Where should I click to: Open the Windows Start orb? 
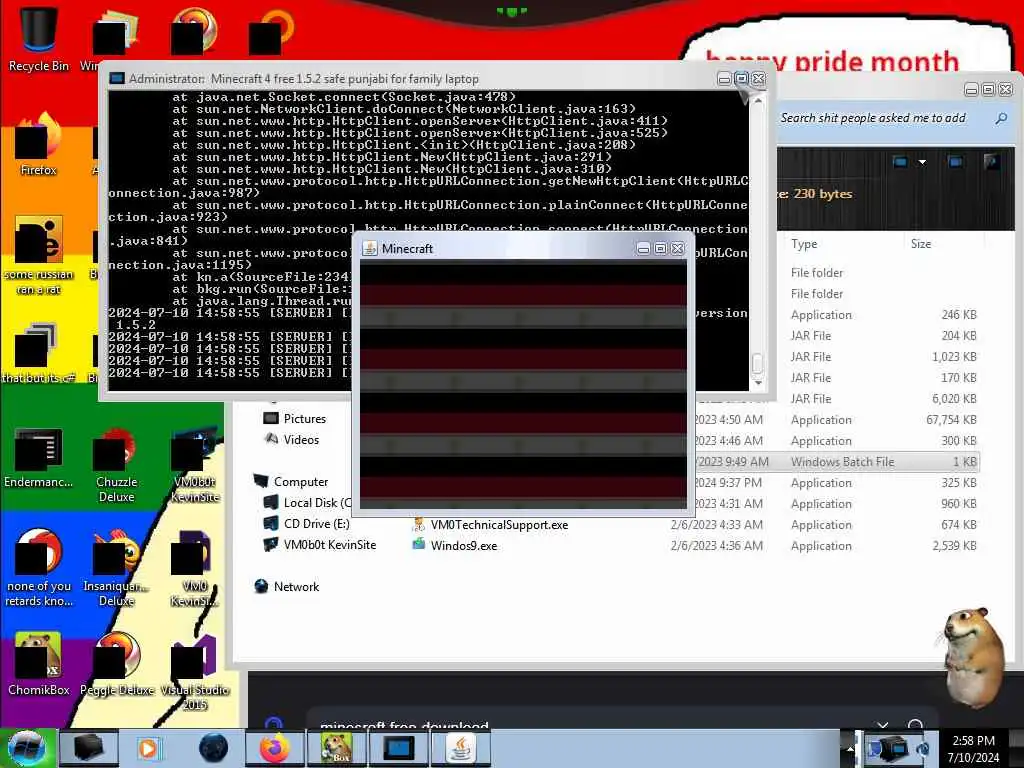26,748
